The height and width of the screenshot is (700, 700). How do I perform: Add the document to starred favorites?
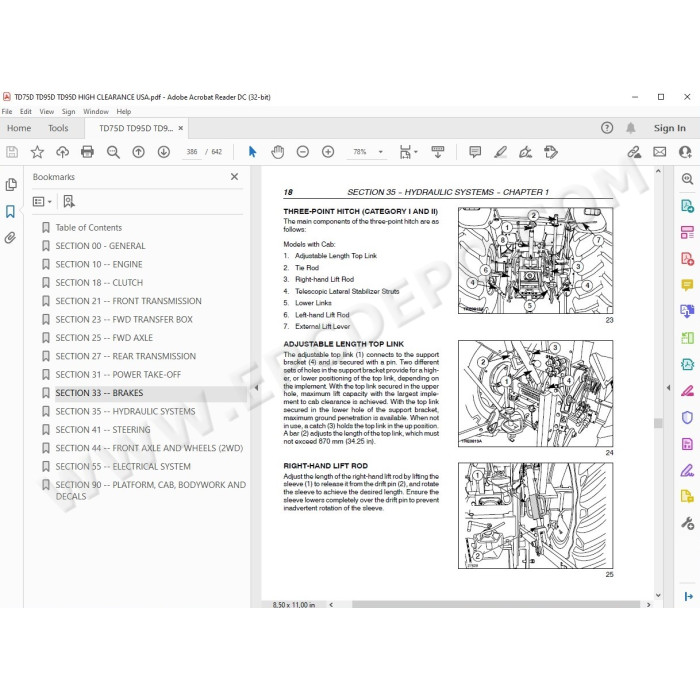point(37,152)
